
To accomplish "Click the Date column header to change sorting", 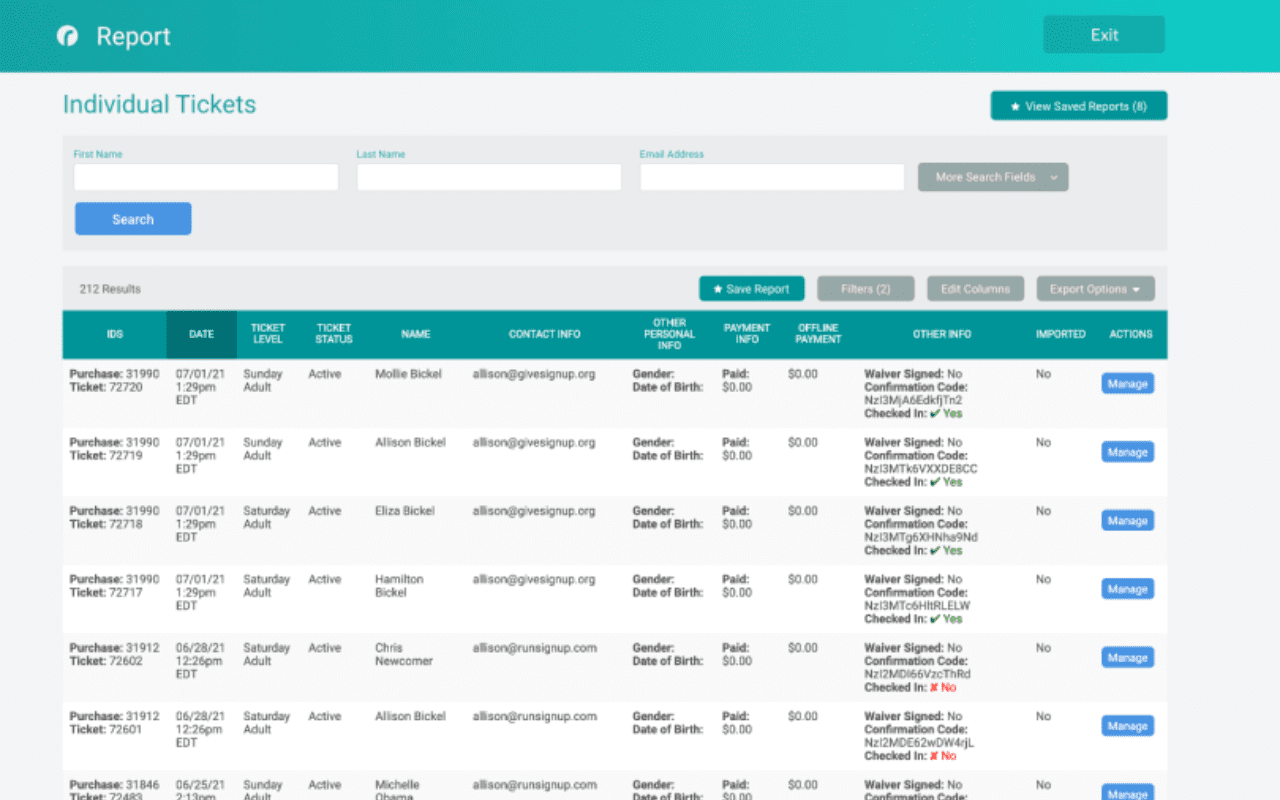I will pyautogui.click(x=200, y=333).
